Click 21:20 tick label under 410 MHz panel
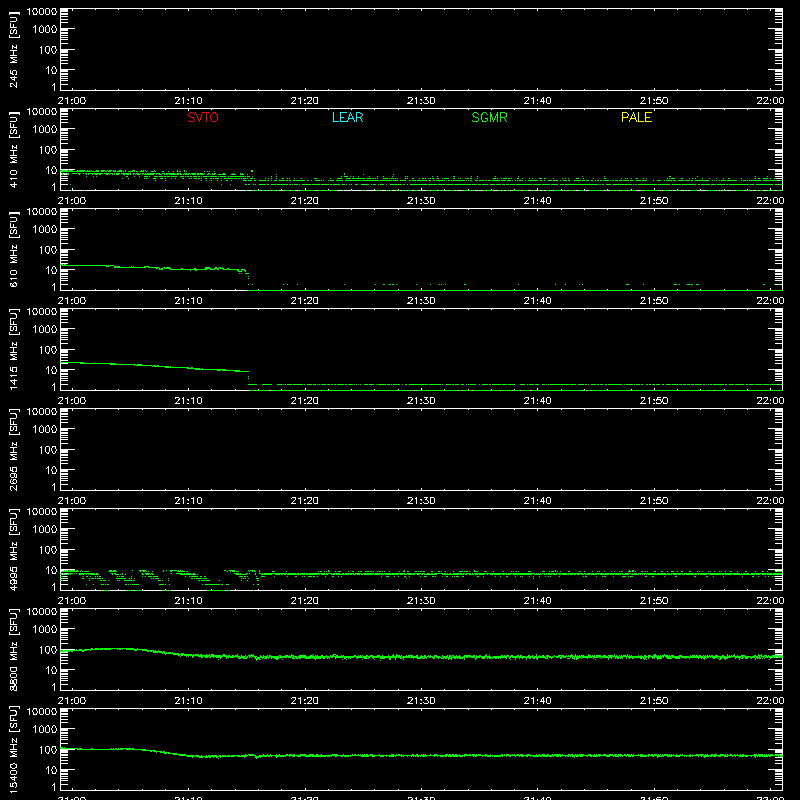The image size is (800, 800). (305, 201)
